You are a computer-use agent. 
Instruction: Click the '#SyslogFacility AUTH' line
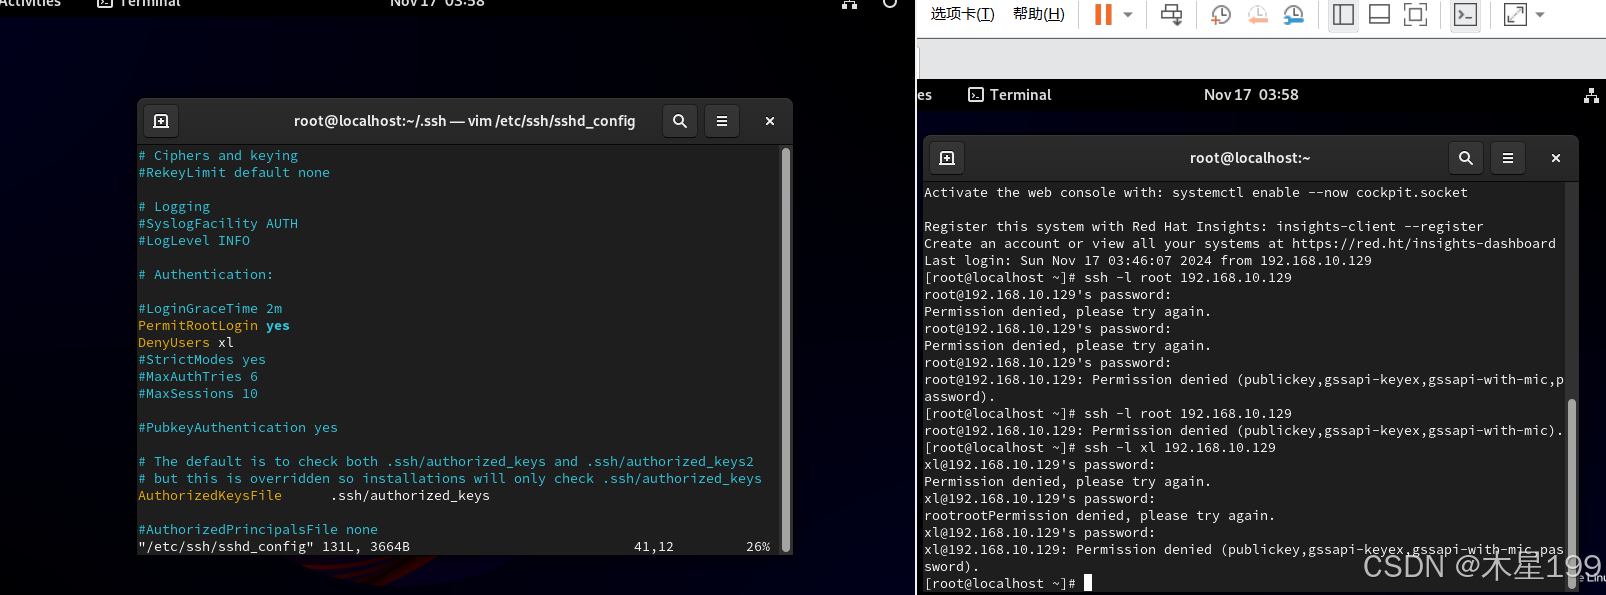tap(218, 224)
